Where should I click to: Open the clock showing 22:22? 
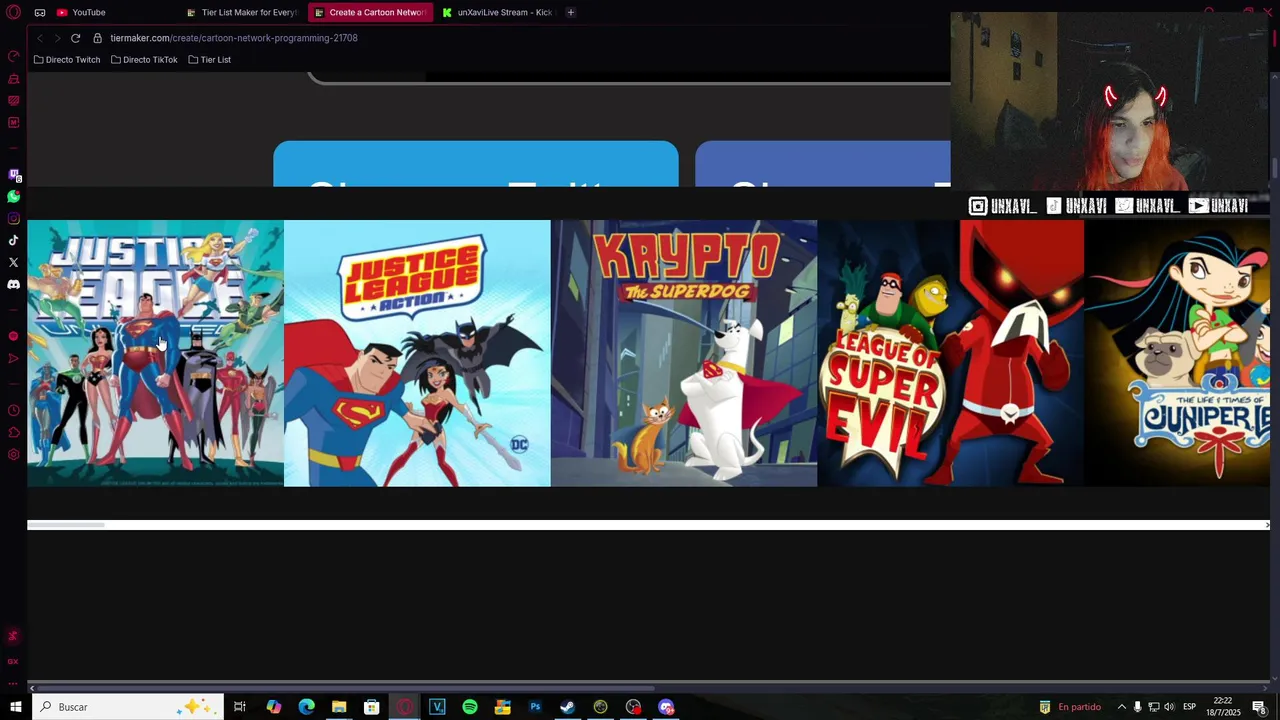[x=1222, y=707]
